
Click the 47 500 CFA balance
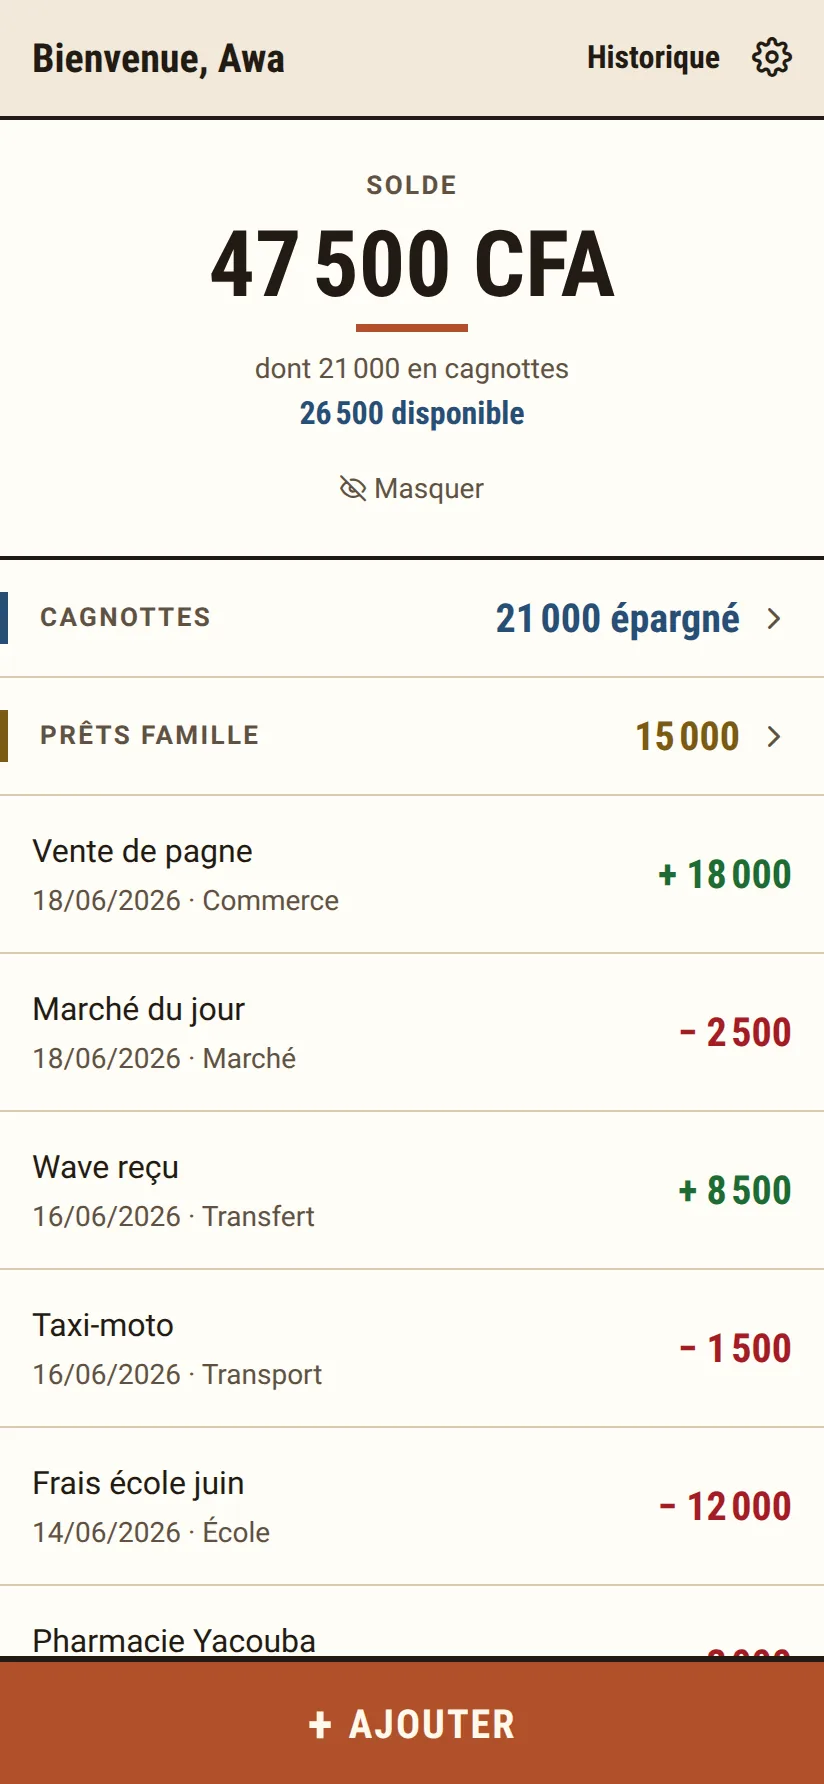(x=412, y=265)
